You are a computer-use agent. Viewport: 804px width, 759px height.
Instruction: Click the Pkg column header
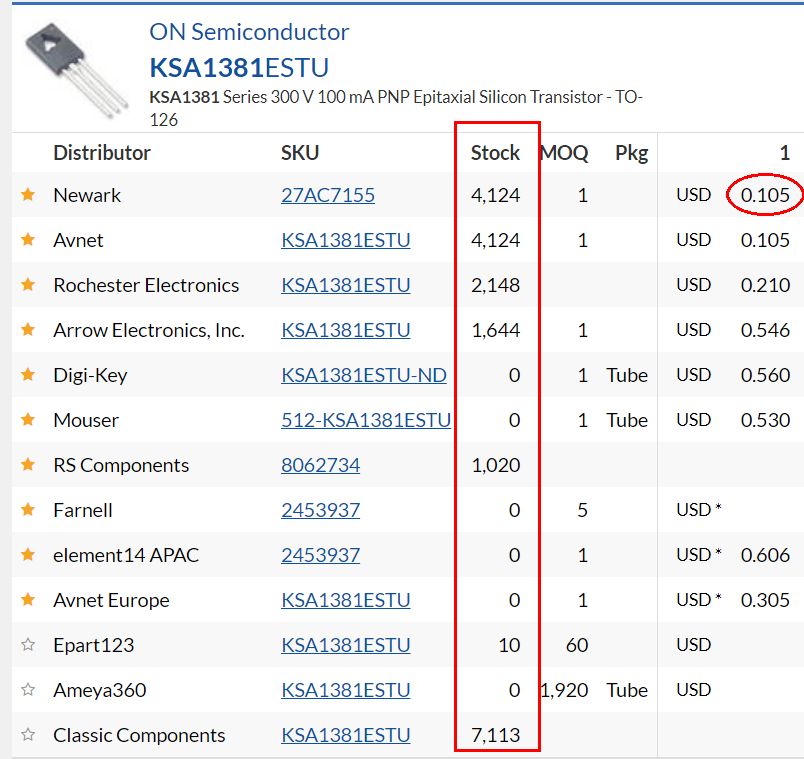pyautogui.click(x=632, y=153)
